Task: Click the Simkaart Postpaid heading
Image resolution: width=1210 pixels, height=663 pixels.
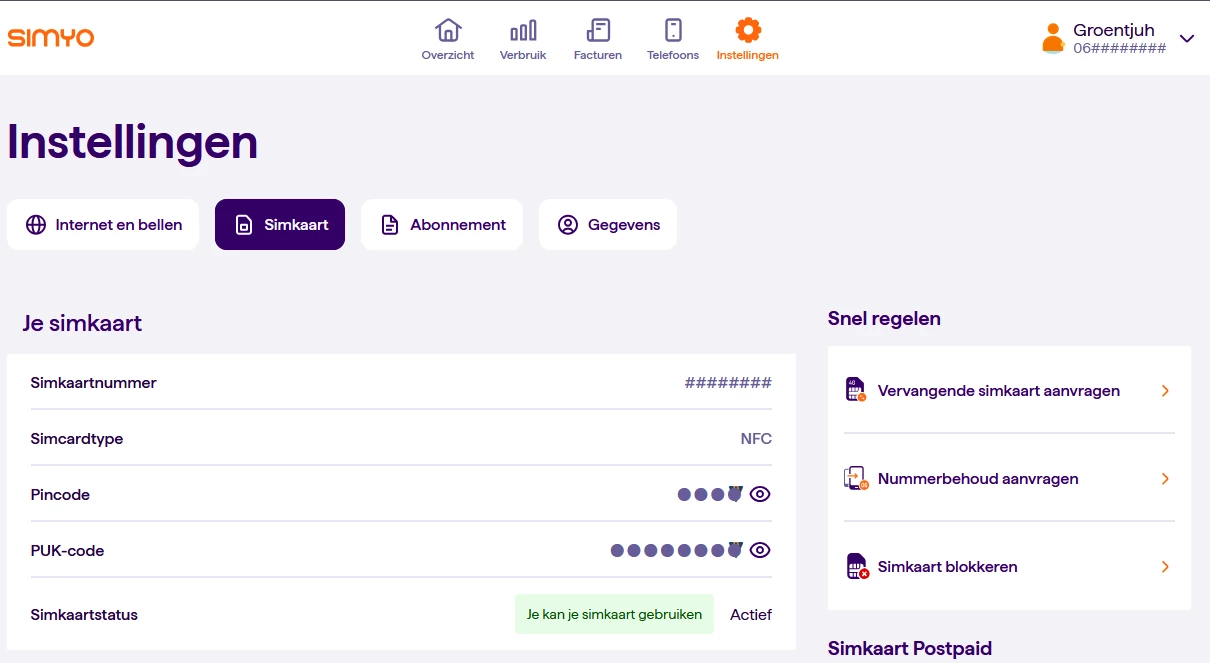Action: coord(910,649)
